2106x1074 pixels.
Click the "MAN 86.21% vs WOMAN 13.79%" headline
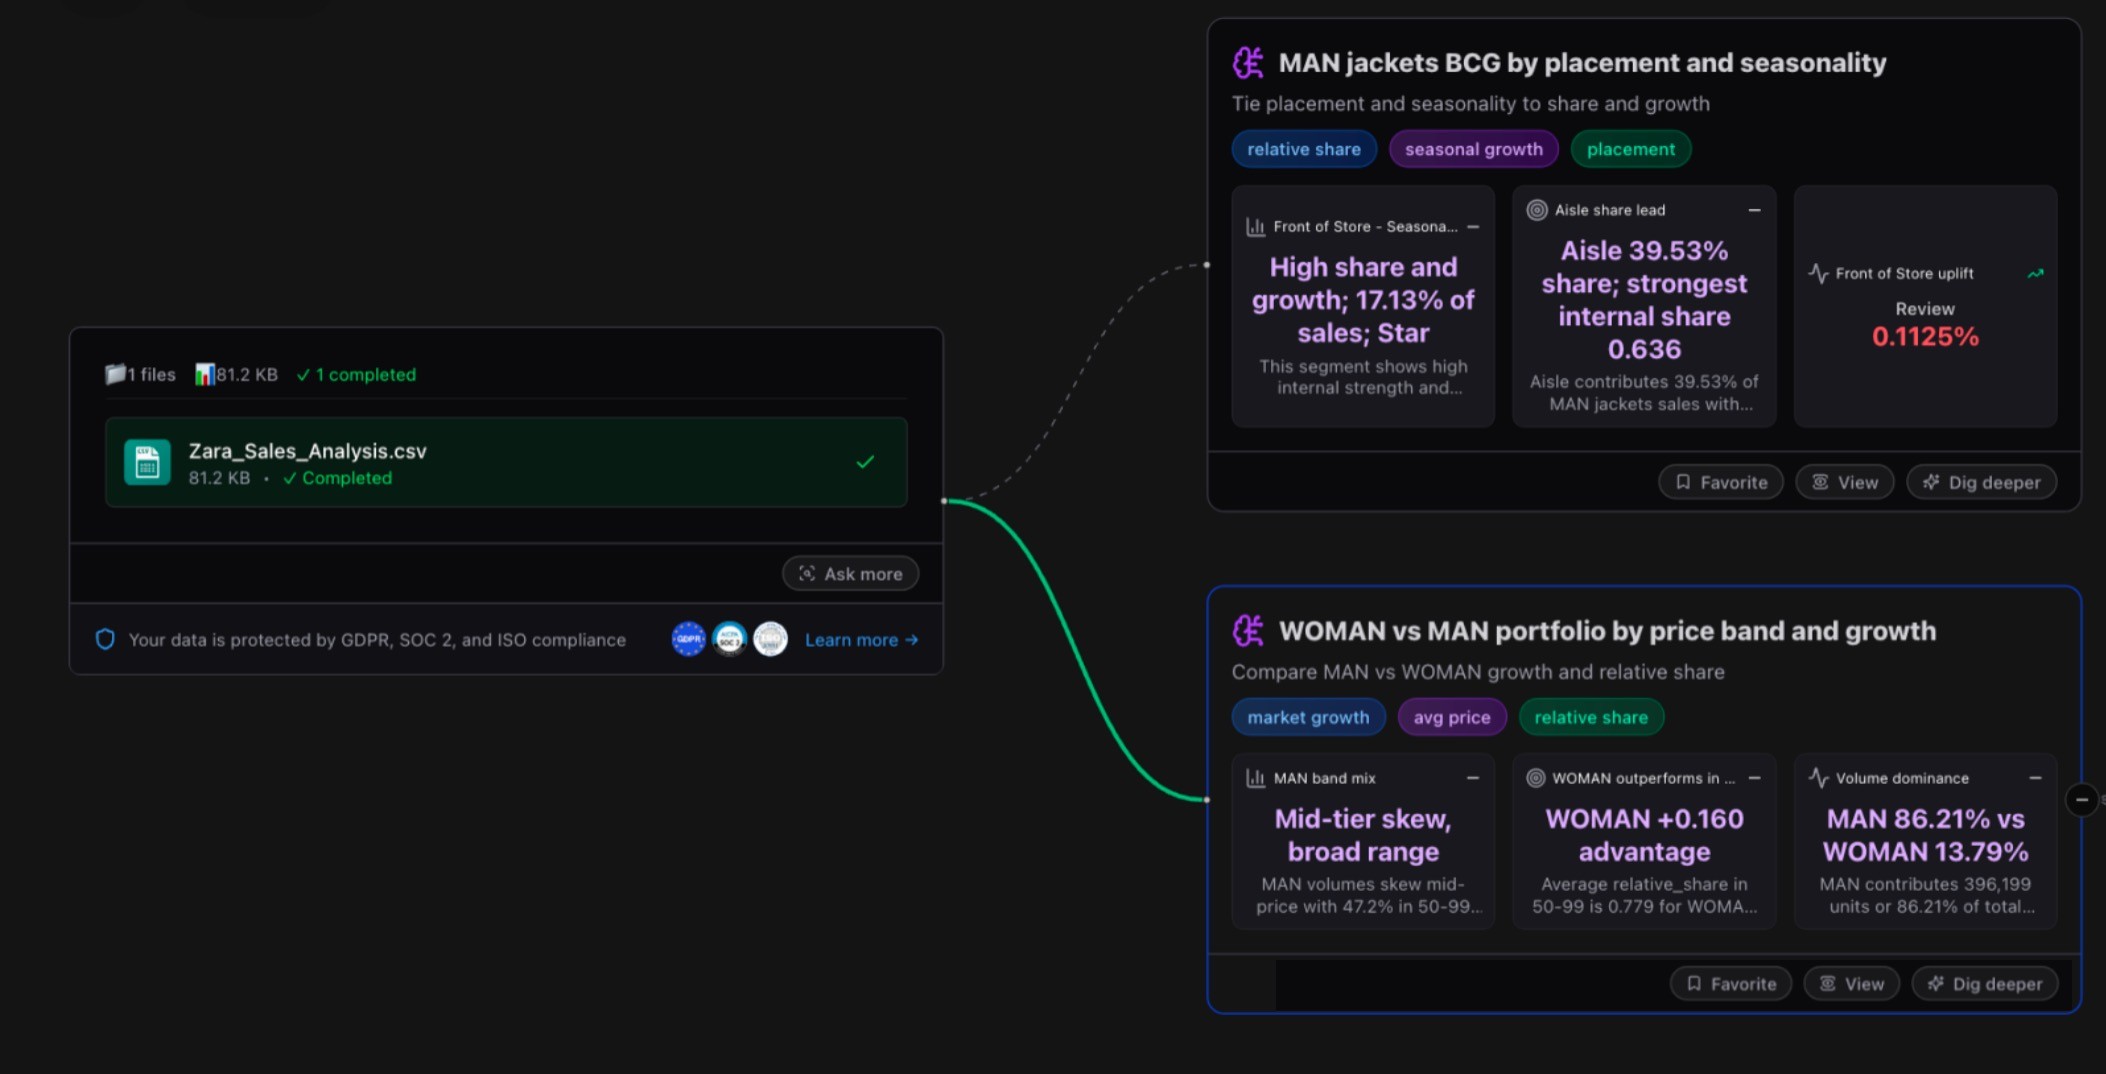(1925, 835)
